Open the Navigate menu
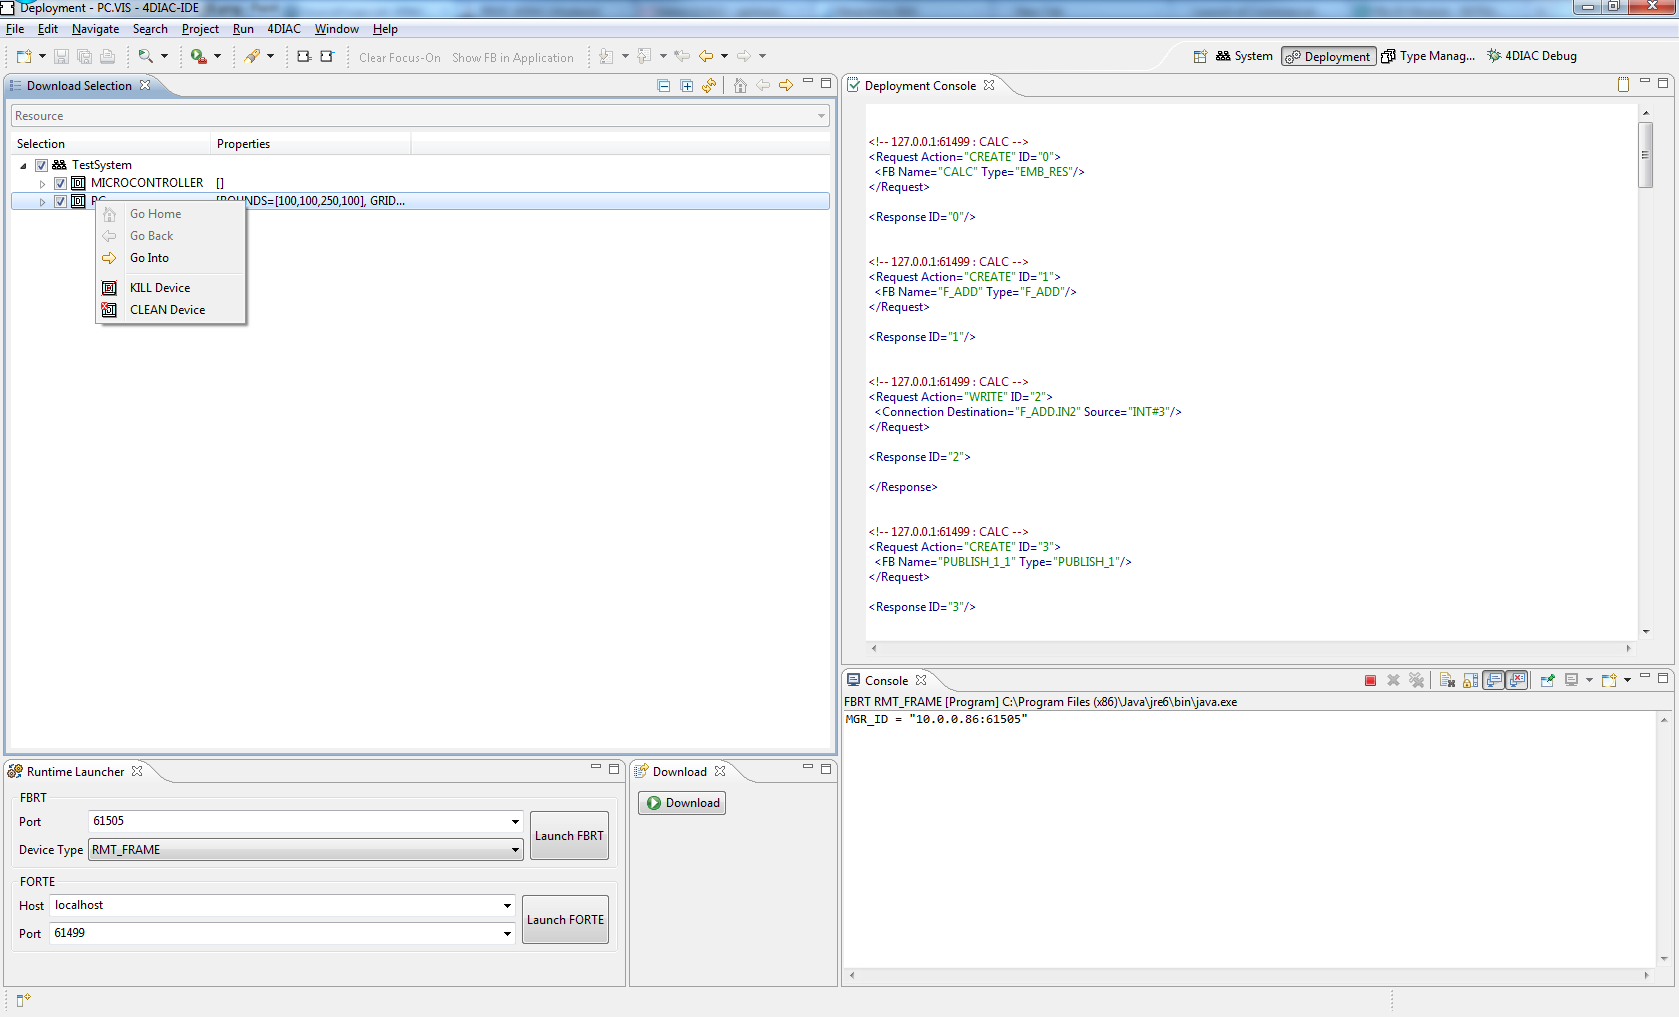Image resolution: width=1679 pixels, height=1017 pixels. pyautogui.click(x=95, y=29)
